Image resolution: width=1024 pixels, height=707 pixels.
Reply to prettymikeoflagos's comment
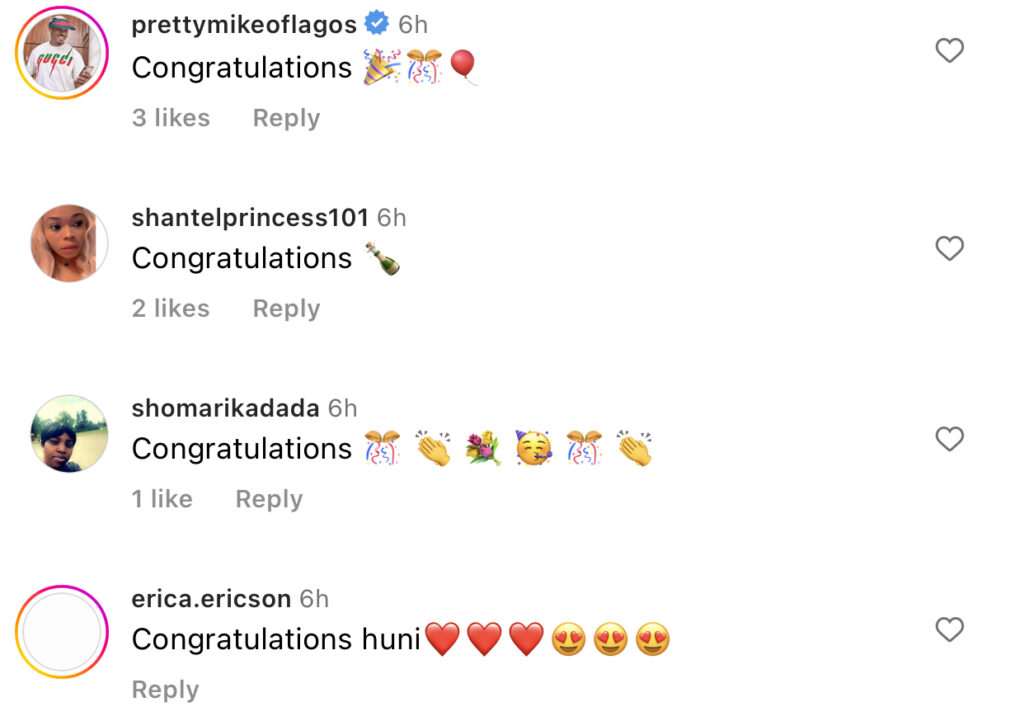click(286, 118)
